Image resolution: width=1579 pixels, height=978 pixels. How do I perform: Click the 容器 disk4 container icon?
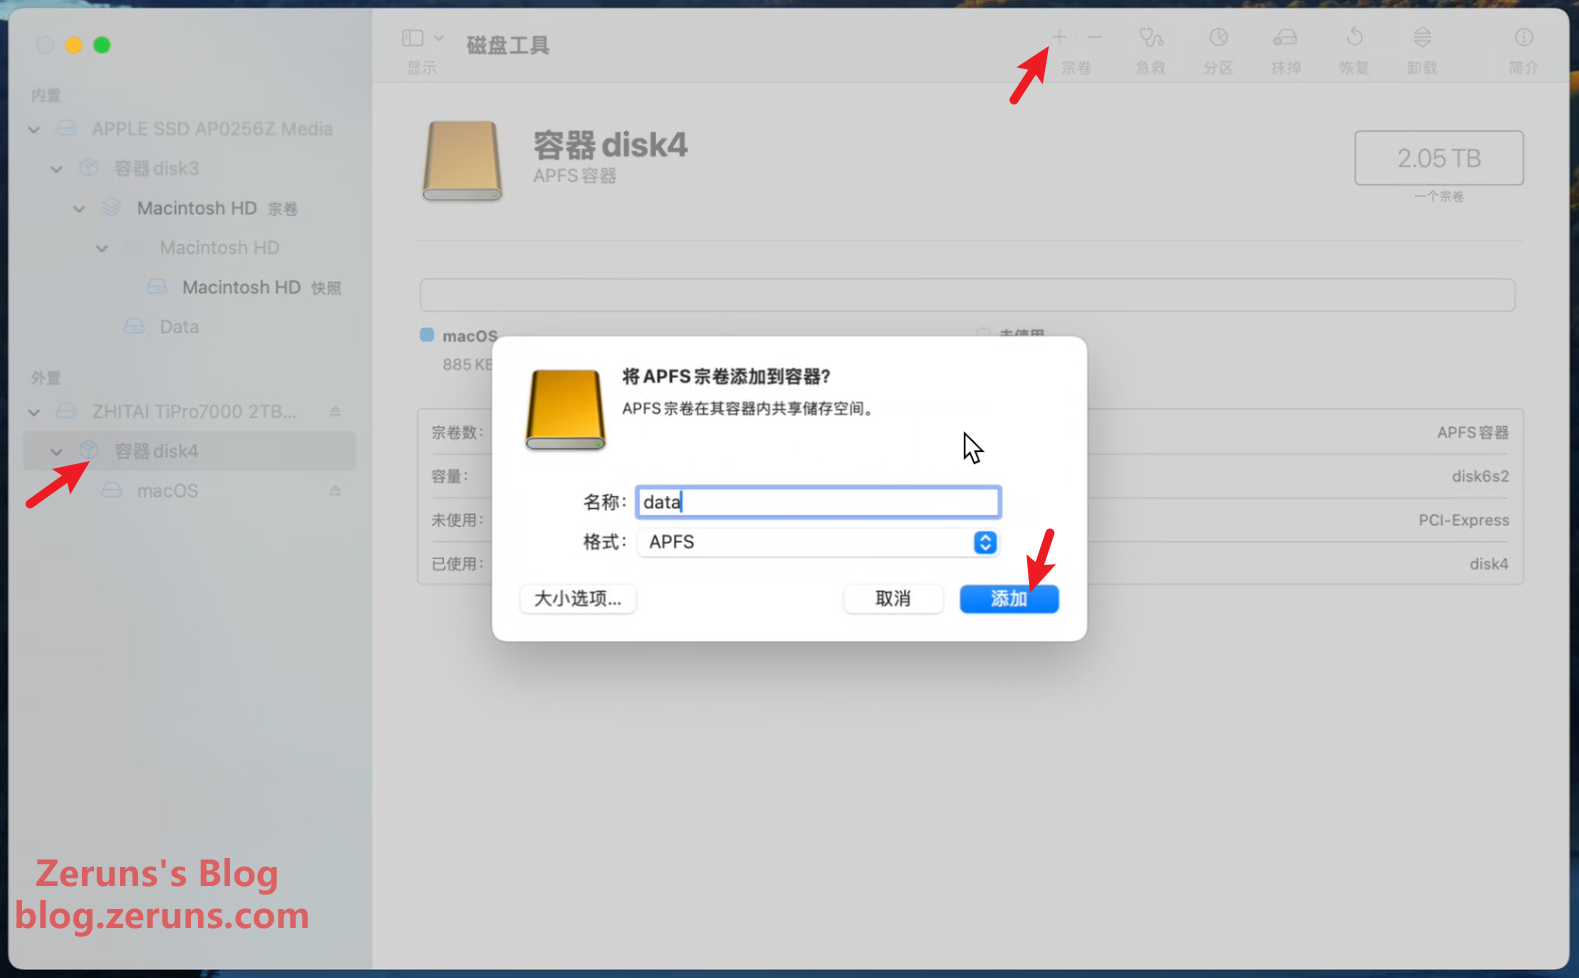[89, 450]
